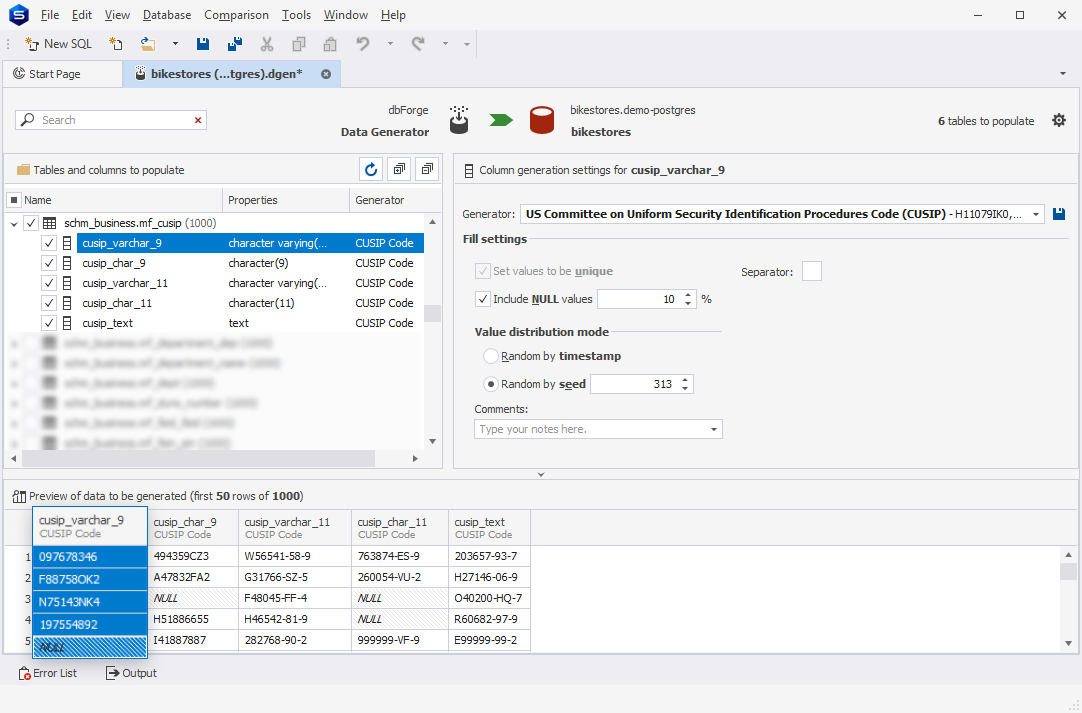This screenshot has height=713, width=1082.
Task: Open the File menu
Action: click(x=50, y=14)
